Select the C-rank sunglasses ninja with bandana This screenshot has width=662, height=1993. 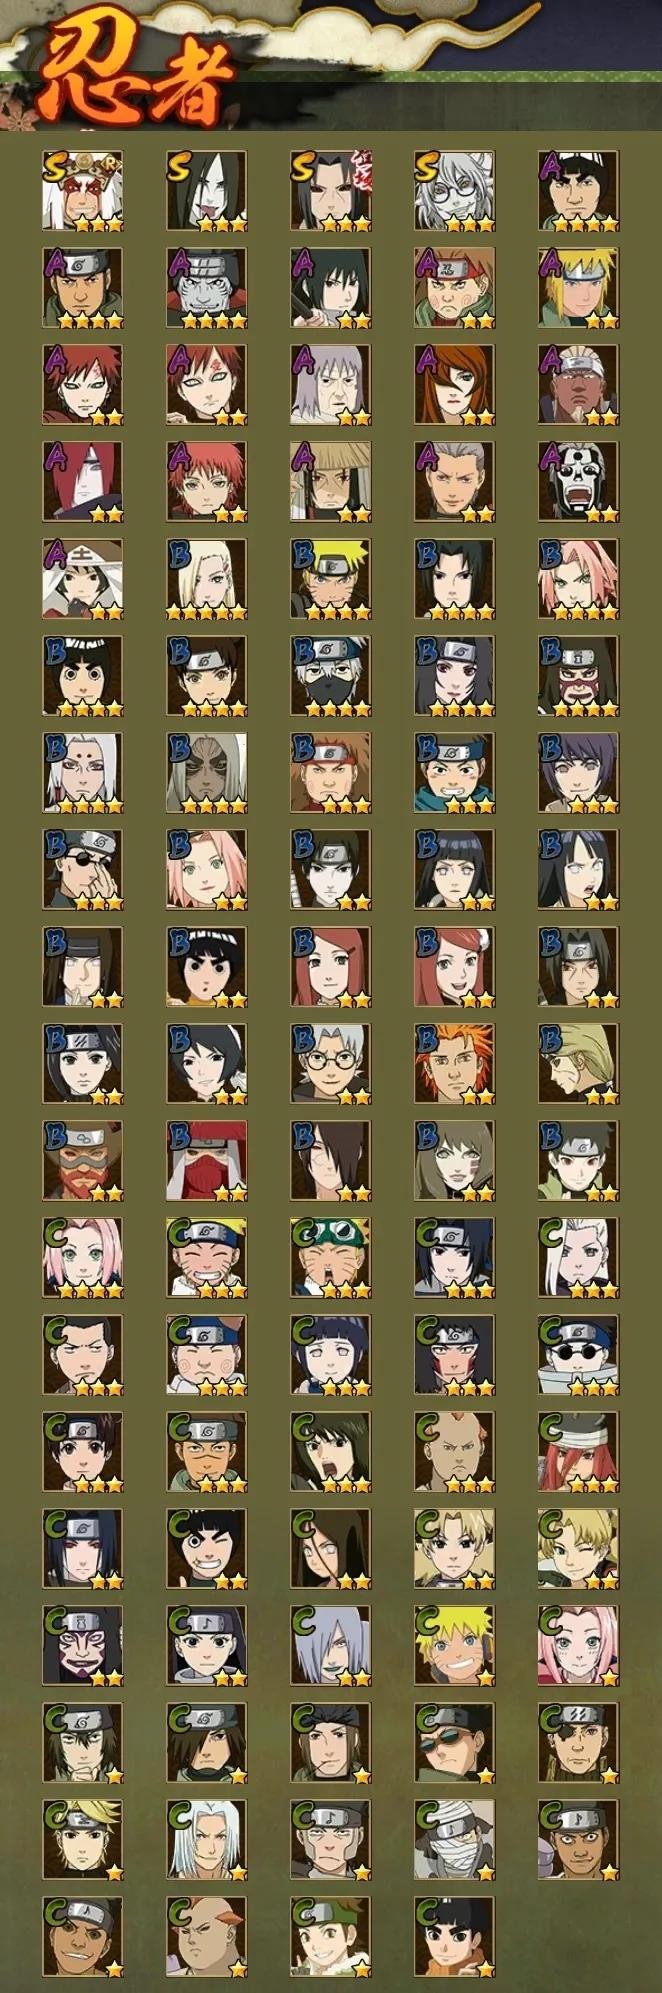(x=454, y=1743)
